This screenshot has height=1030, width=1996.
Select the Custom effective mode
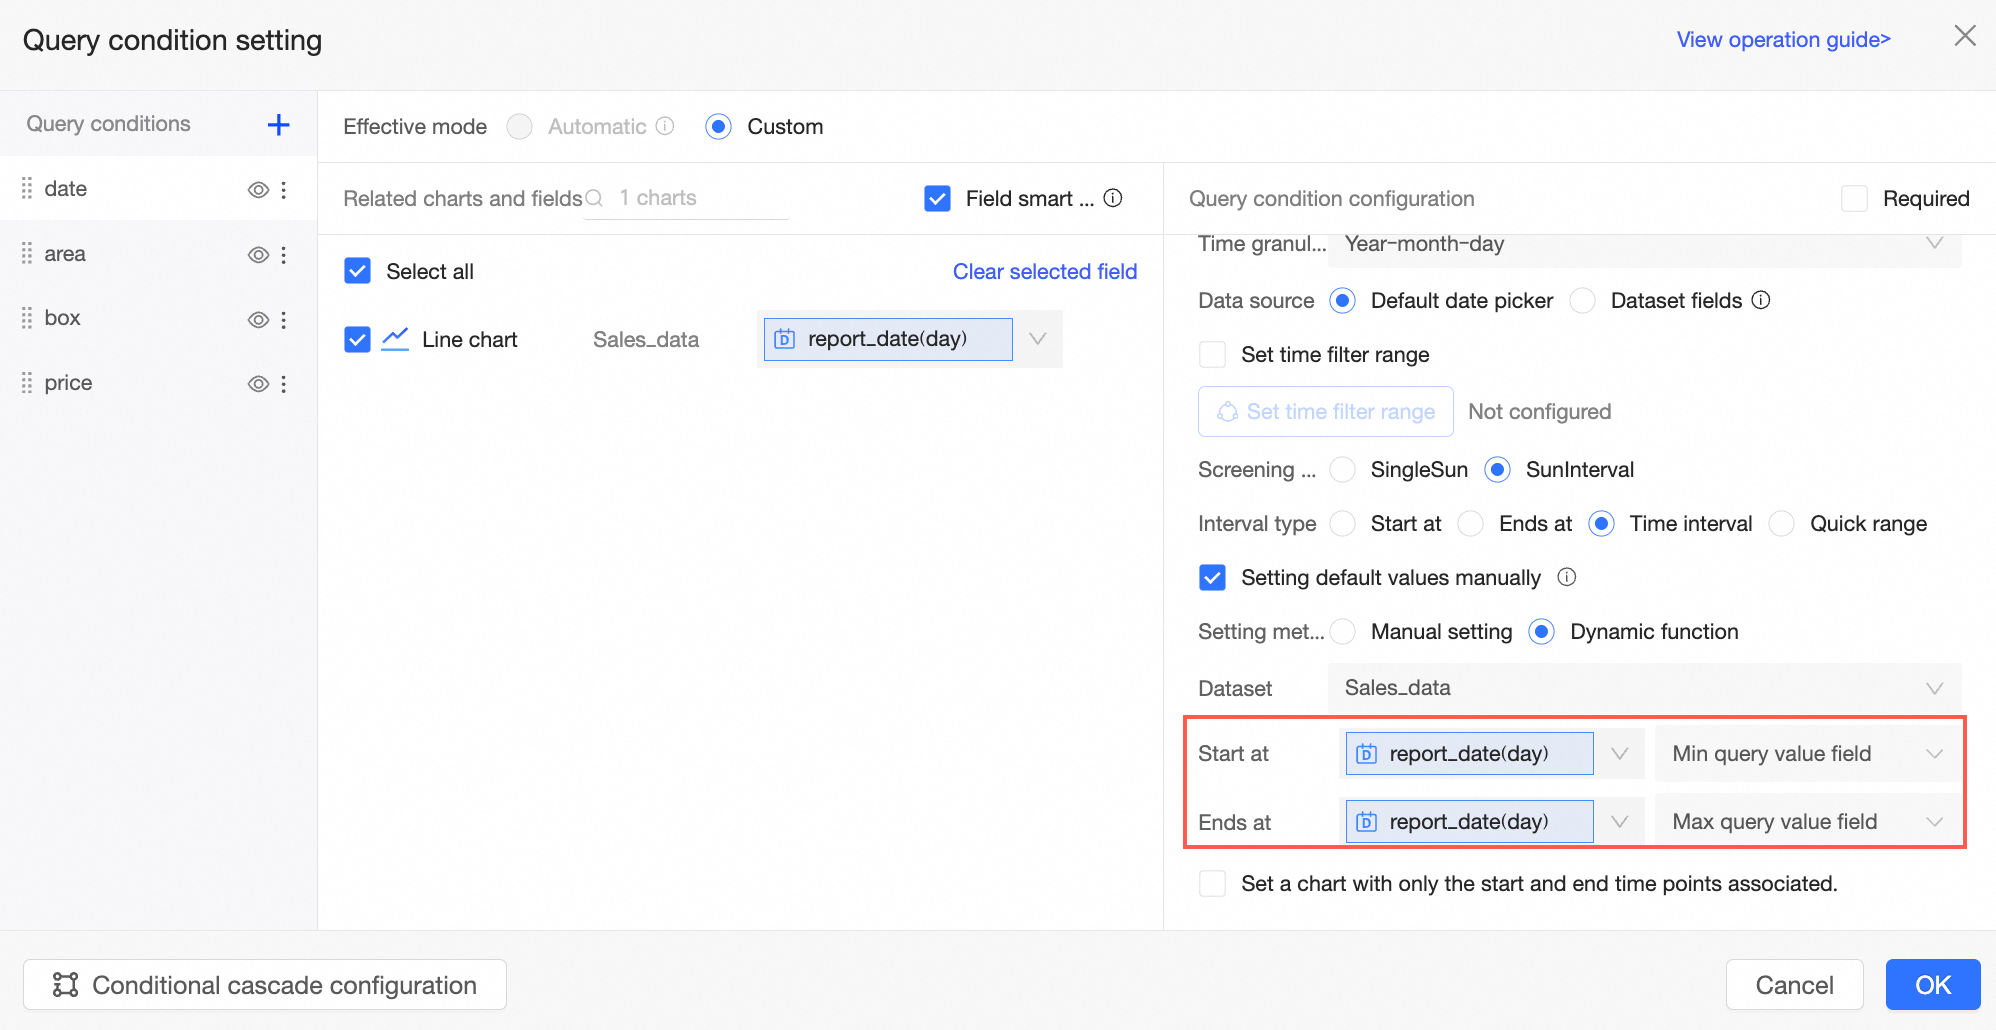click(x=719, y=126)
